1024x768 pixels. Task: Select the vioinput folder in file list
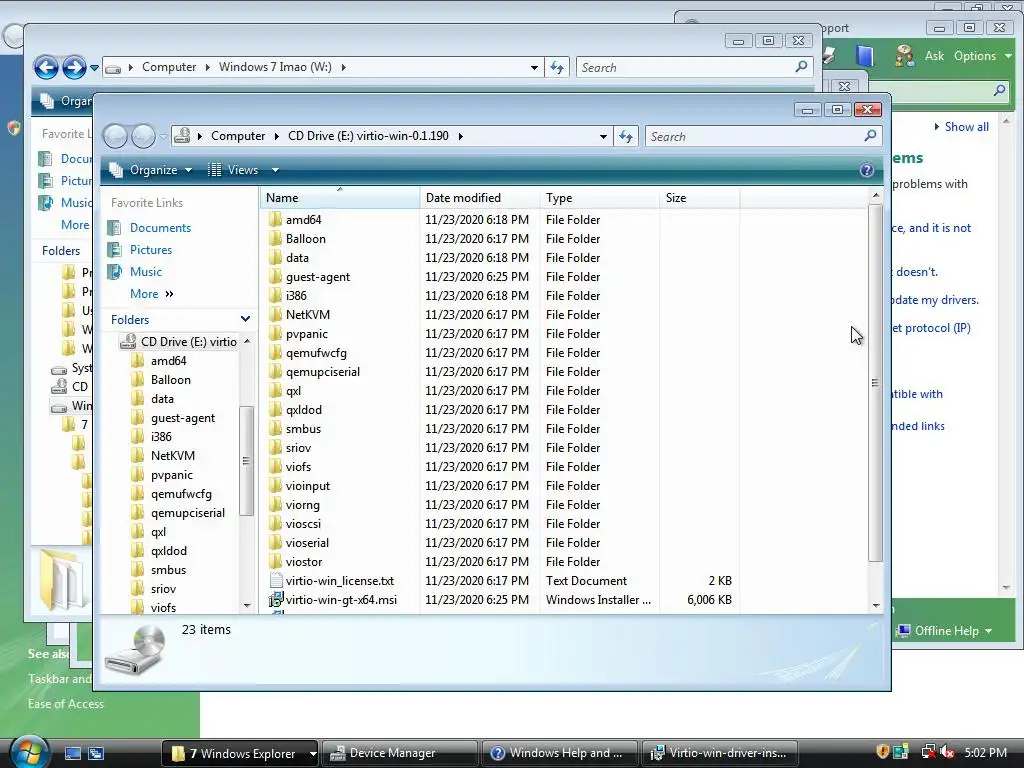tap(308, 486)
